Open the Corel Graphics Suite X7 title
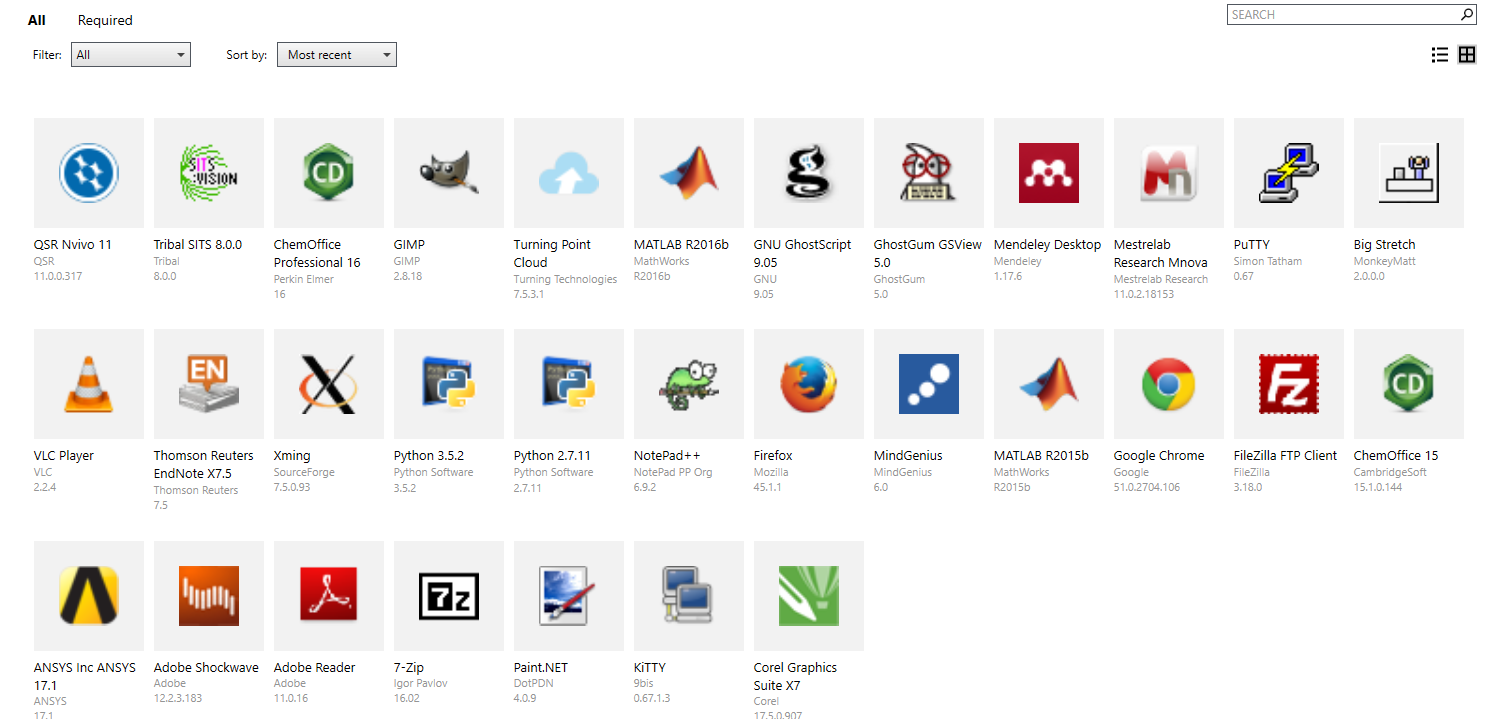This screenshot has width=1497, height=719. 795,677
